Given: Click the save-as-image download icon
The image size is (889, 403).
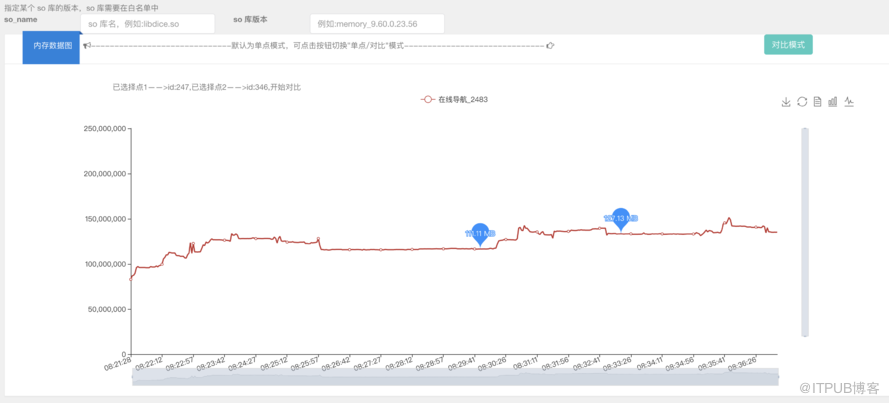Looking at the screenshot, I should pyautogui.click(x=786, y=102).
